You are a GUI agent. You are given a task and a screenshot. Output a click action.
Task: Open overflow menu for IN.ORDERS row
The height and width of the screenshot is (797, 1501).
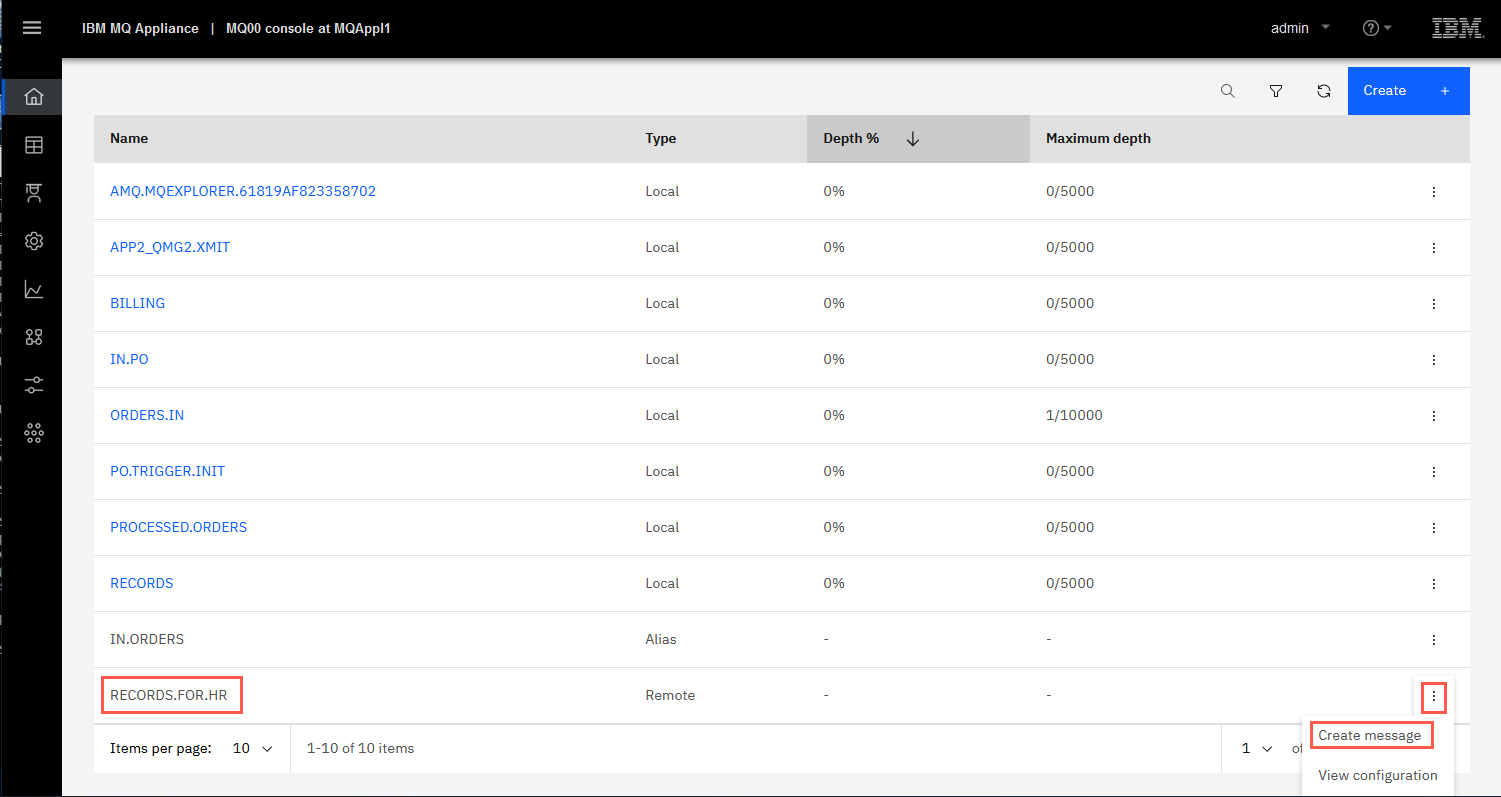[x=1434, y=639]
